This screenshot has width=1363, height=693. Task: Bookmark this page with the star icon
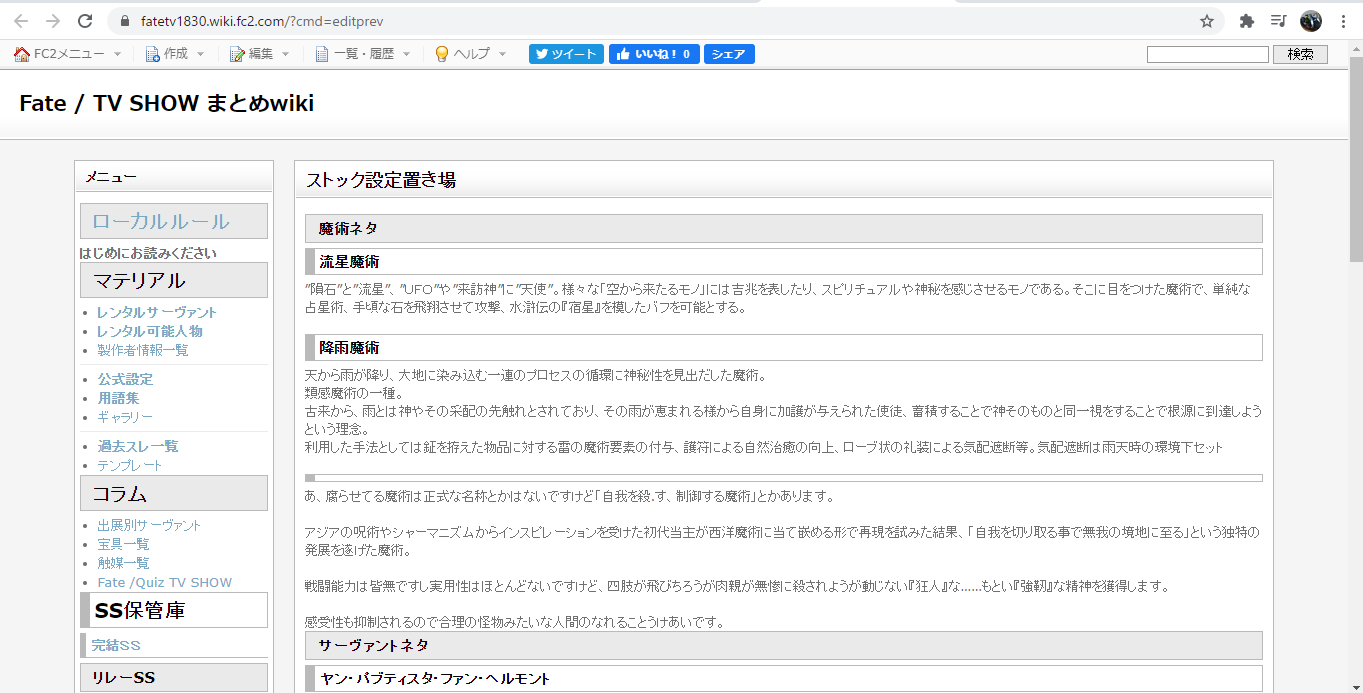coord(1207,21)
